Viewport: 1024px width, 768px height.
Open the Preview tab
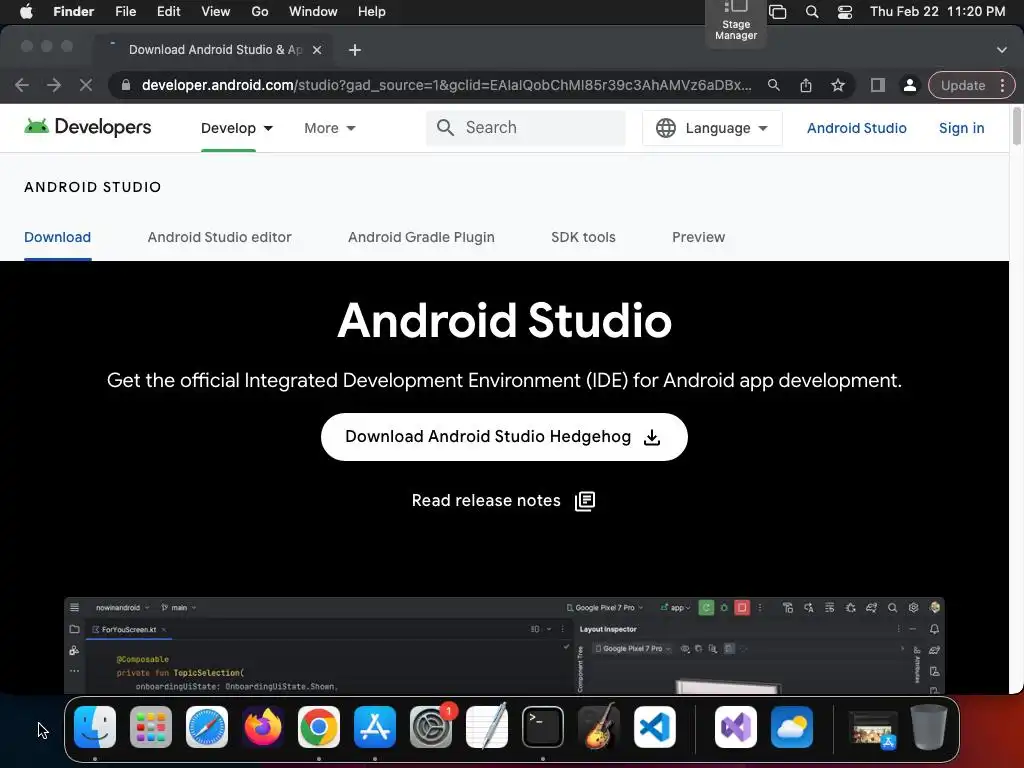pyautogui.click(x=699, y=237)
